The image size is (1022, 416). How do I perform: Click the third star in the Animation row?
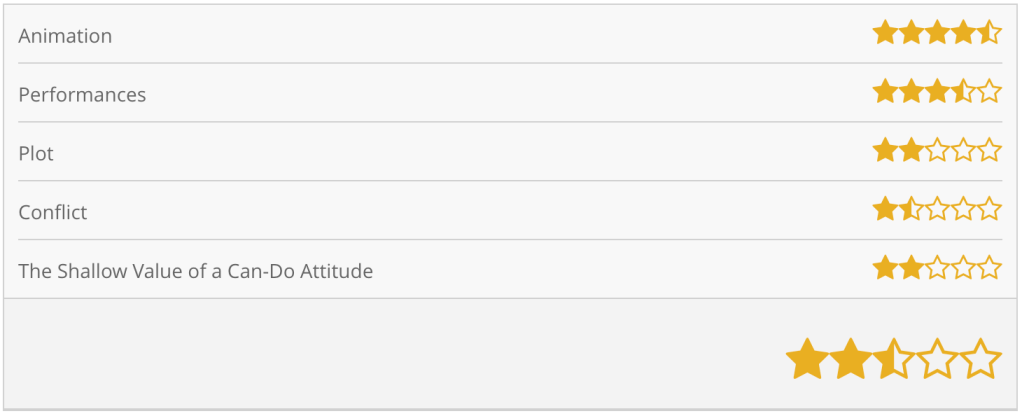[937, 34]
